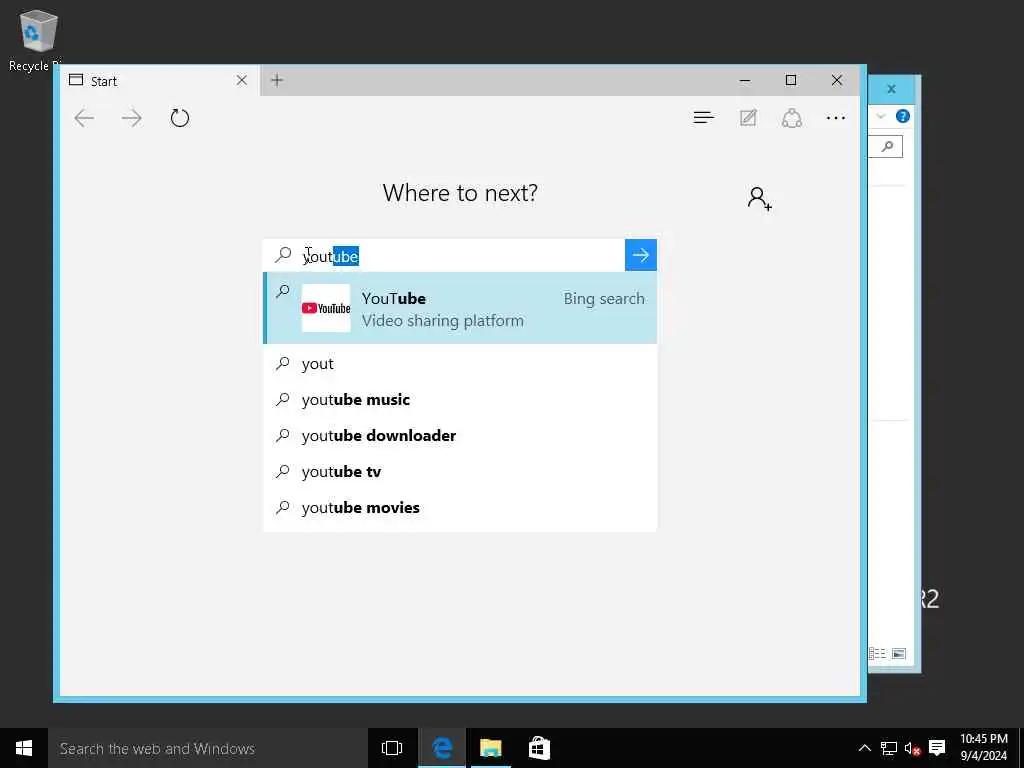Switch to details view in the background window
This screenshot has width=1024, height=768.
(877, 654)
